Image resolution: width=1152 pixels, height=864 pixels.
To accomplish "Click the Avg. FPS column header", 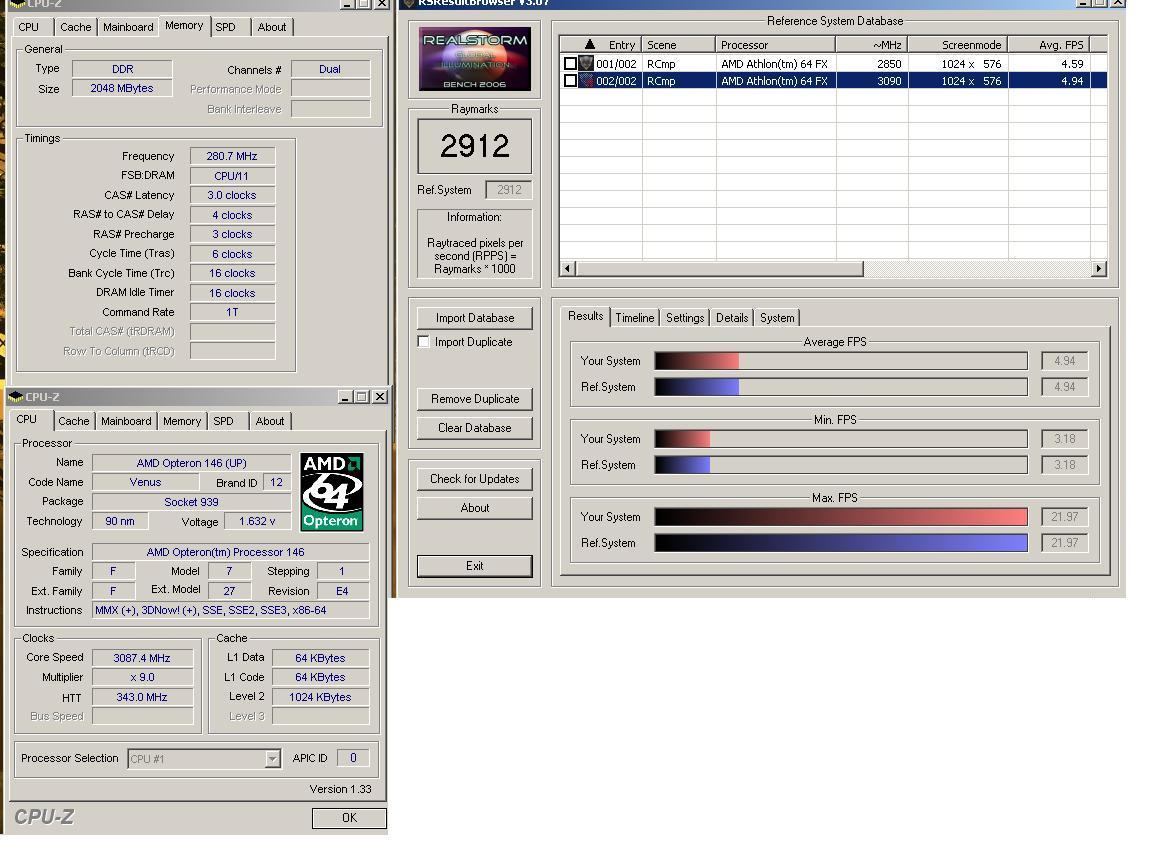I will (x=1049, y=44).
